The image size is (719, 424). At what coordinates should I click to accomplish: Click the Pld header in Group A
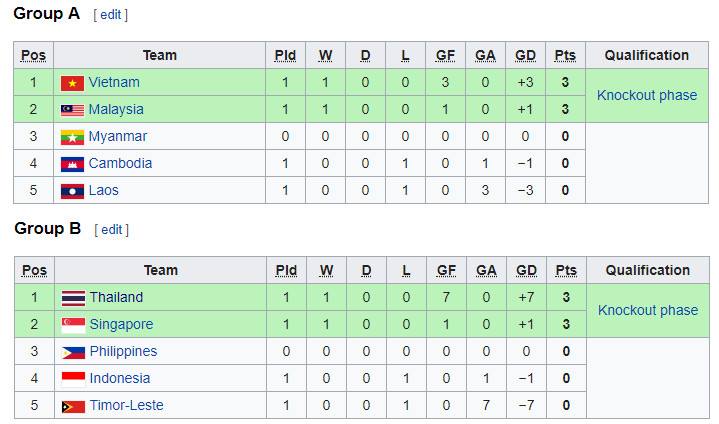(x=285, y=55)
